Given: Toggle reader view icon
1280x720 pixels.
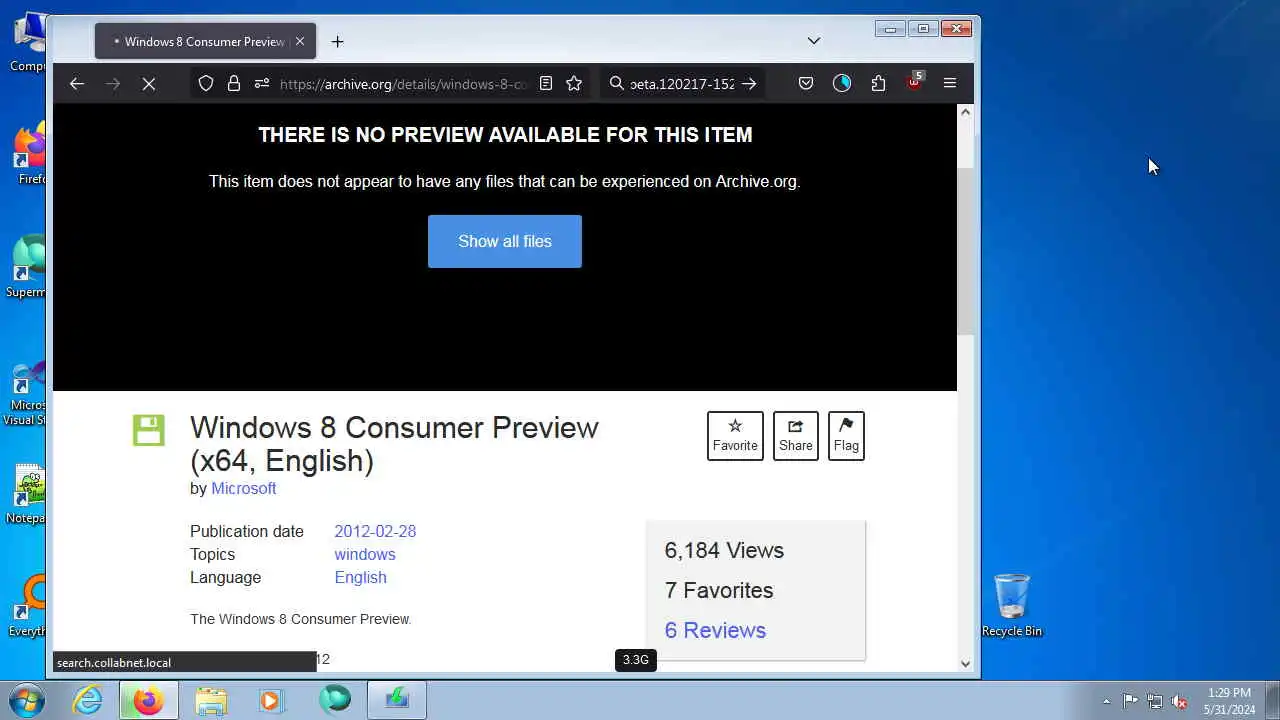Looking at the screenshot, I should pyautogui.click(x=546, y=84).
